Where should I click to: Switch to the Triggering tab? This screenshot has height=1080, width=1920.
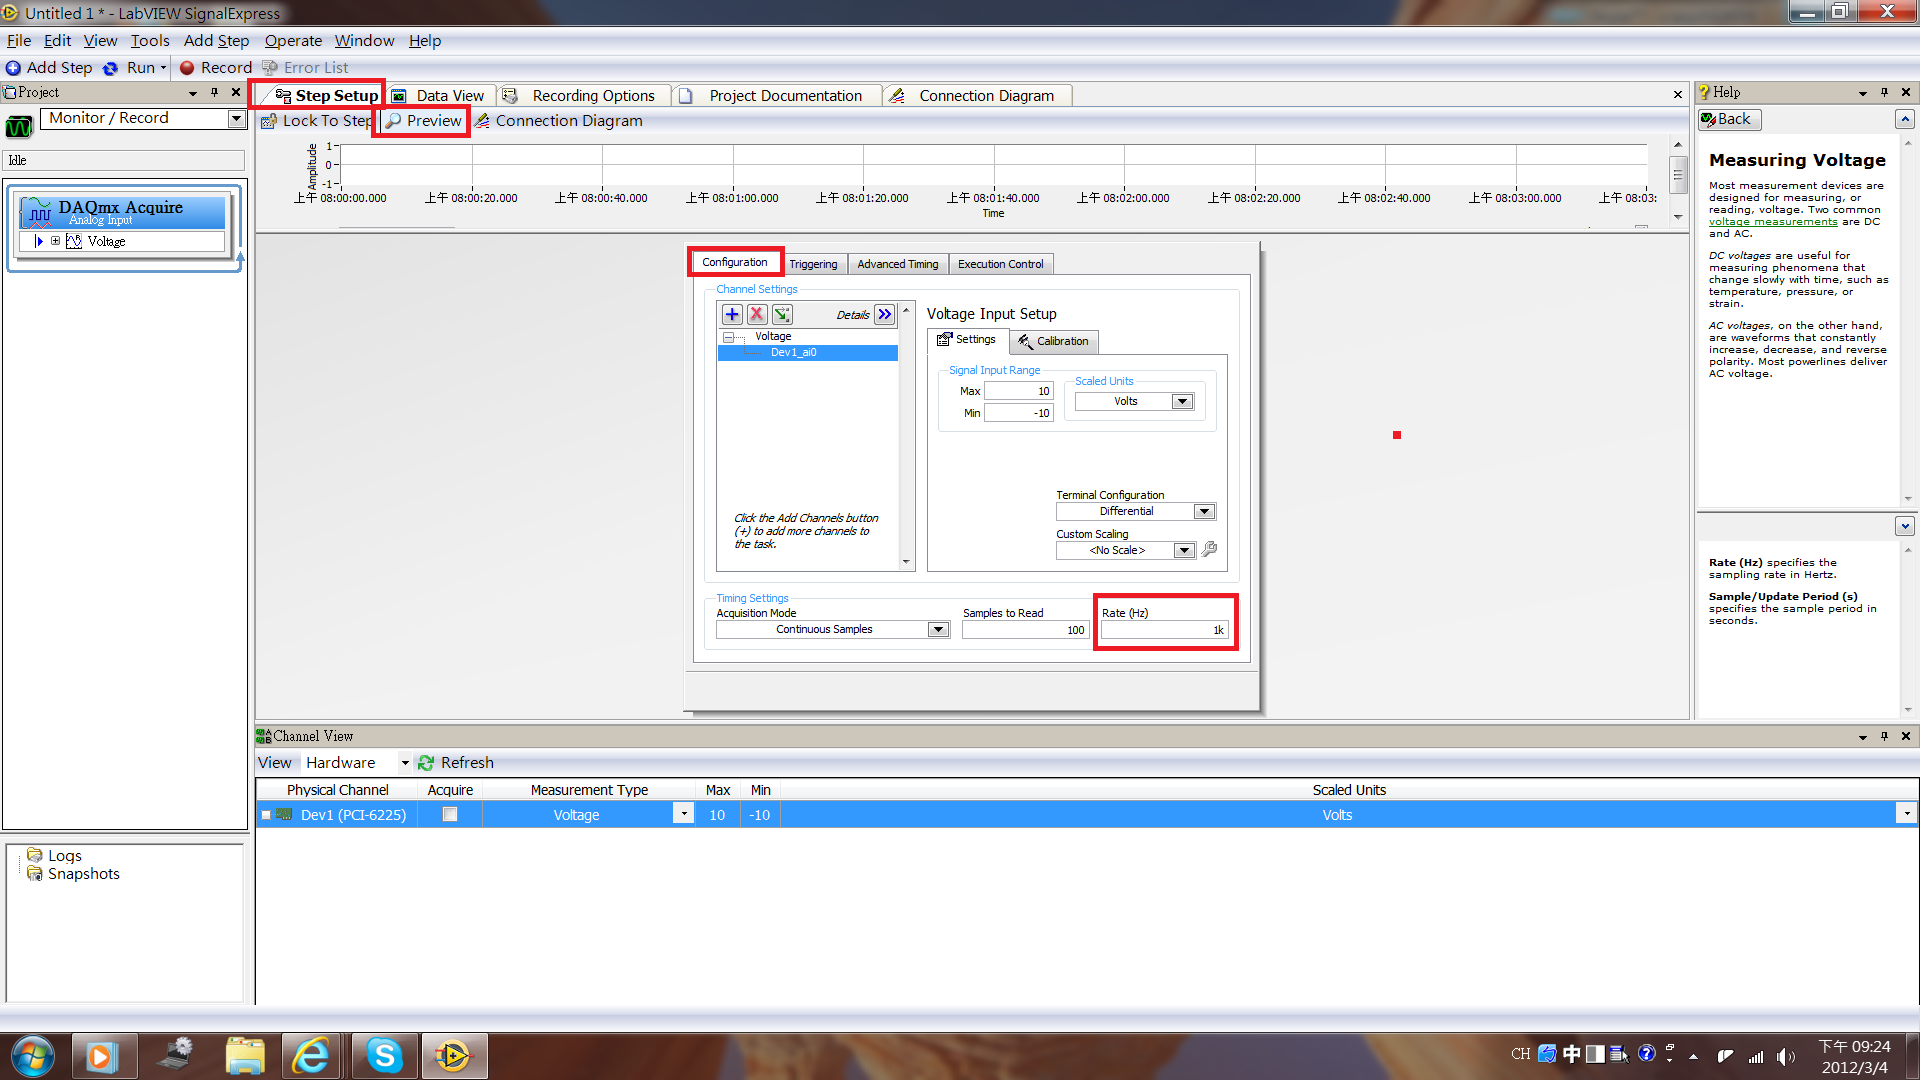[x=812, y=264]
